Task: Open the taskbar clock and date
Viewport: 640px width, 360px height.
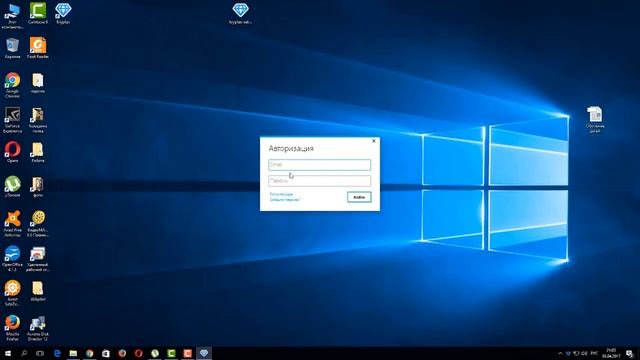Action: click(611, 353)
